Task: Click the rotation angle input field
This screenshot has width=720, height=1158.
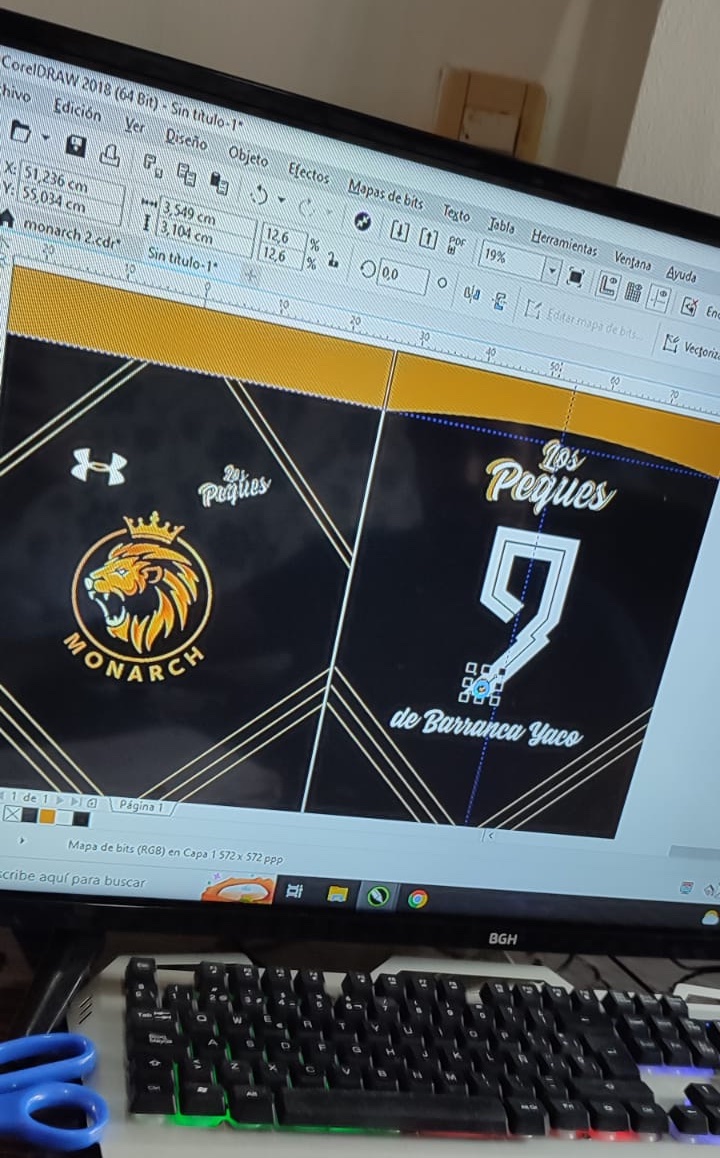Action: tap(403, 275)
